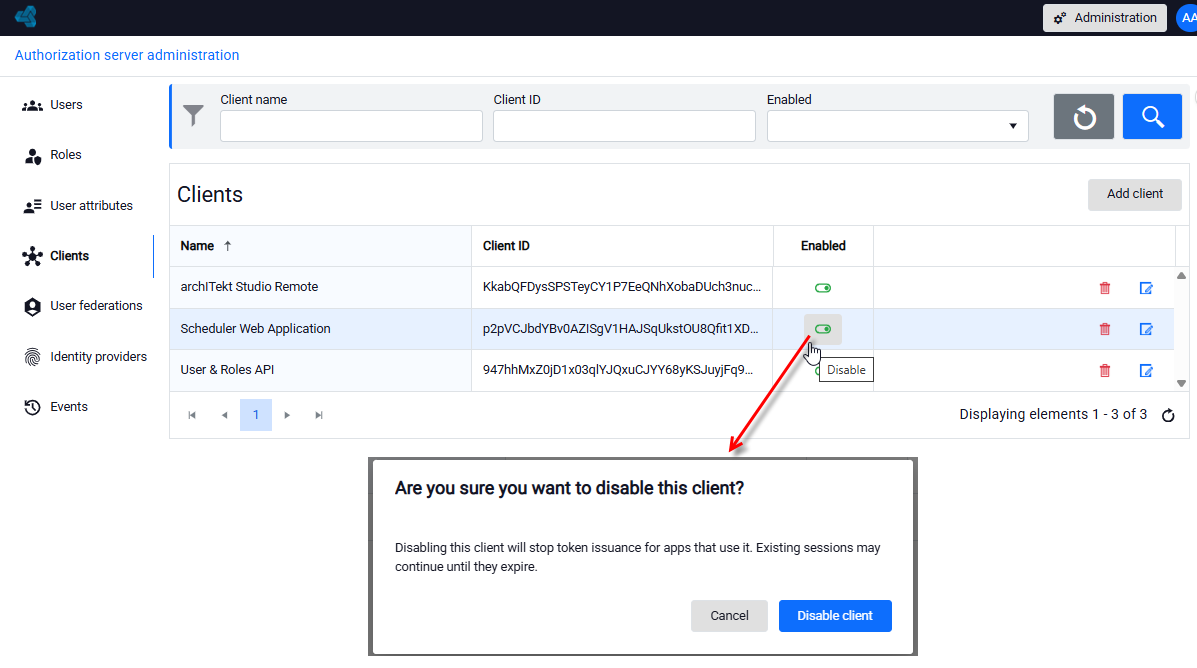Image resolution: width=1197 pixels, height=668 pixels.
Task: Click table scrollbar up arrow
Action: pos(1181,276)
